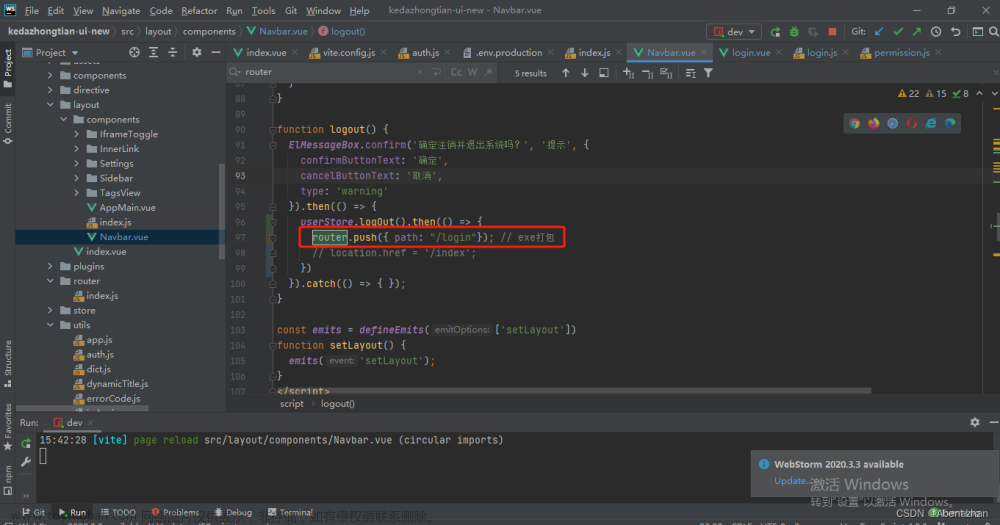1000x525 pixels.
Task: Close the dev Run tab
Action: [x=91, y=422]
